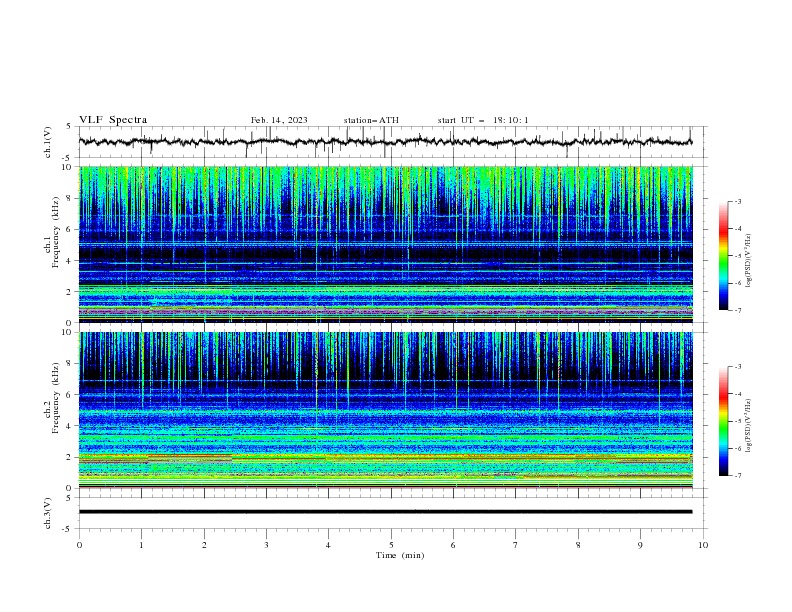Click the ch.2 "Frequency (kHz)" axis label

tap(56, 397)
